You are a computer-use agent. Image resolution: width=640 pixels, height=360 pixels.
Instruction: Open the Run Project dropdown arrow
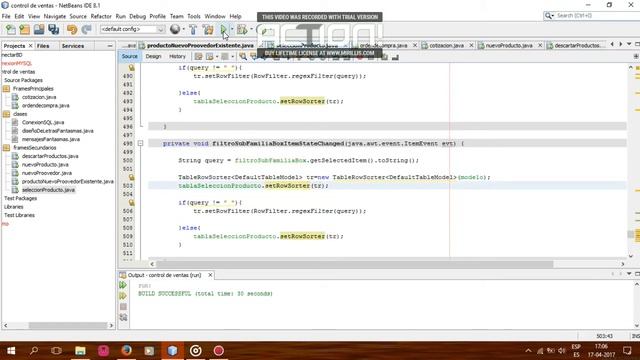tap(232, 29)
